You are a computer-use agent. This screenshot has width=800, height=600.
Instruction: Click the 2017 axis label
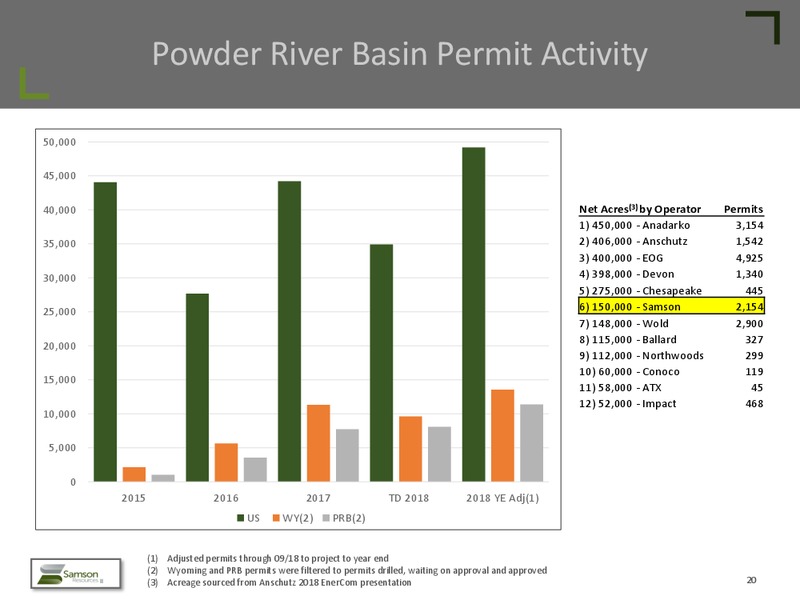[318, 498]
